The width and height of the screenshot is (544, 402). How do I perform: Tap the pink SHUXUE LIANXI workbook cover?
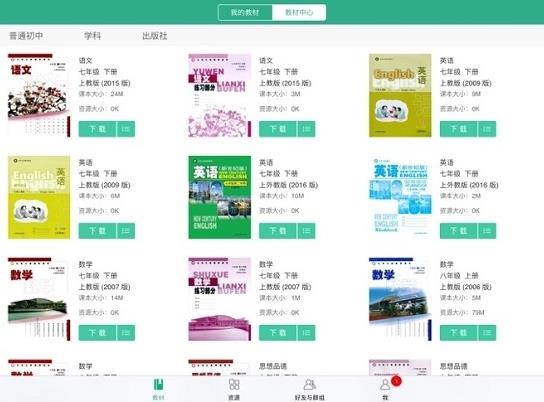(x=220, y=299)
